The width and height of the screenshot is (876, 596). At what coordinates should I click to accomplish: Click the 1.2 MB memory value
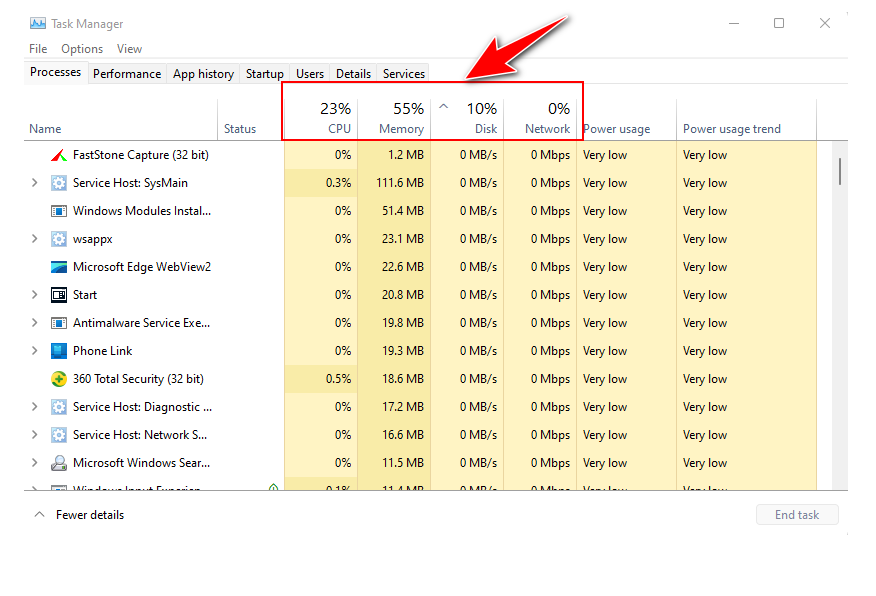(406, 155)
